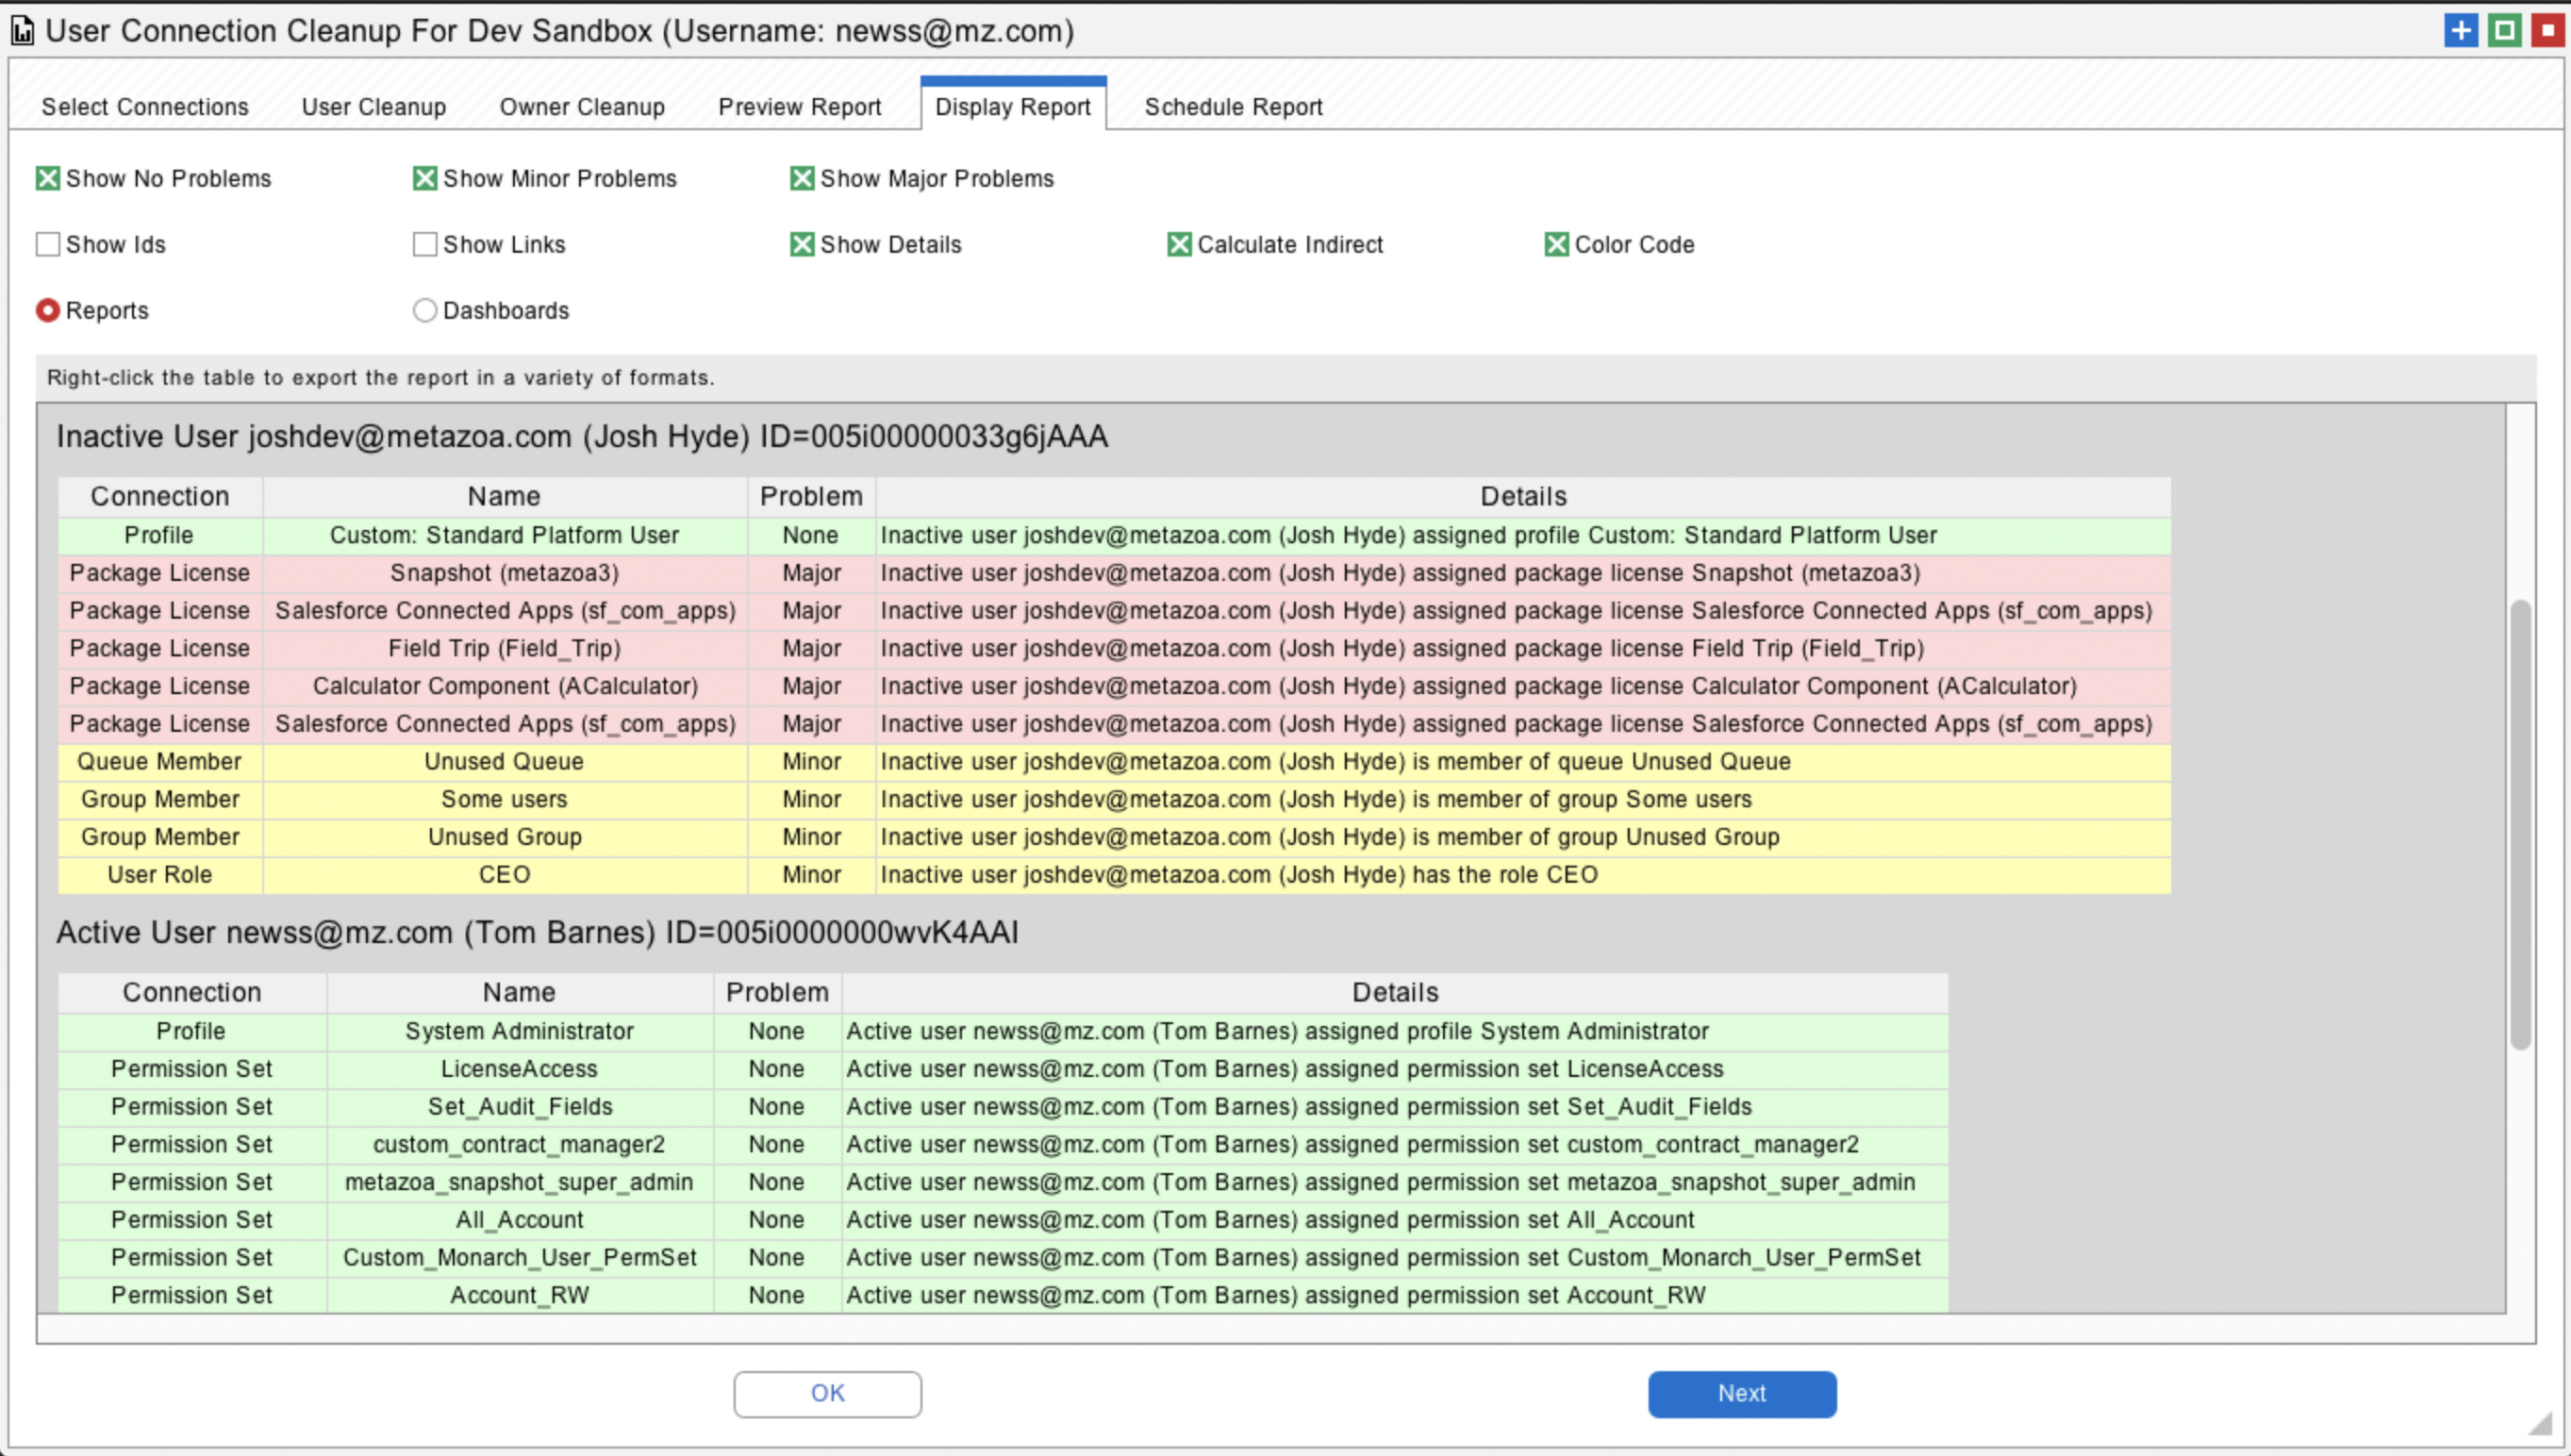Toggle the Calculate Indirect checkbox

click(1179, 244)
